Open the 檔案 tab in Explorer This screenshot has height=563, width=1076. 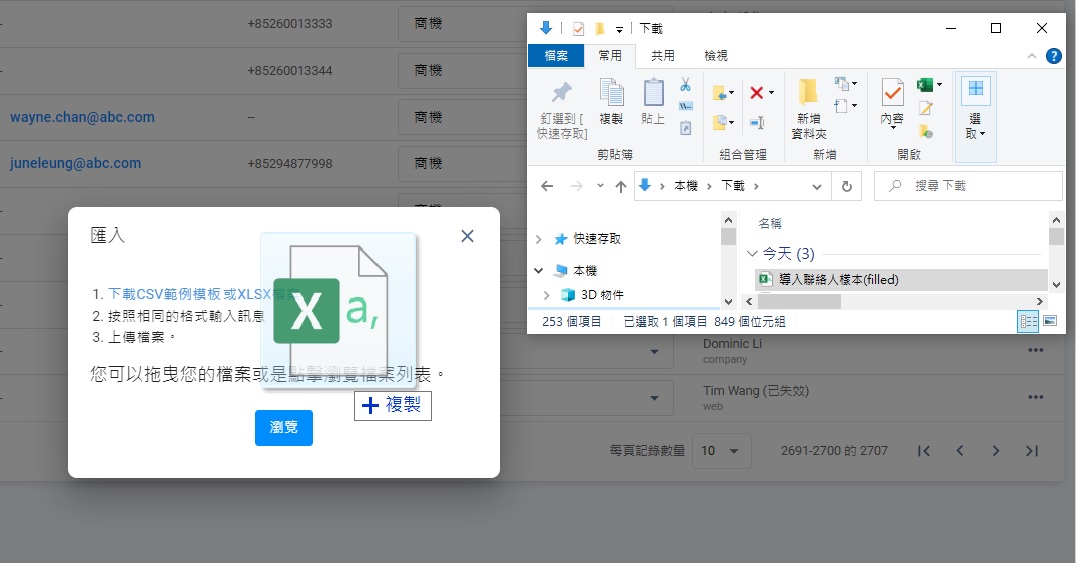[x=556, y=56]
